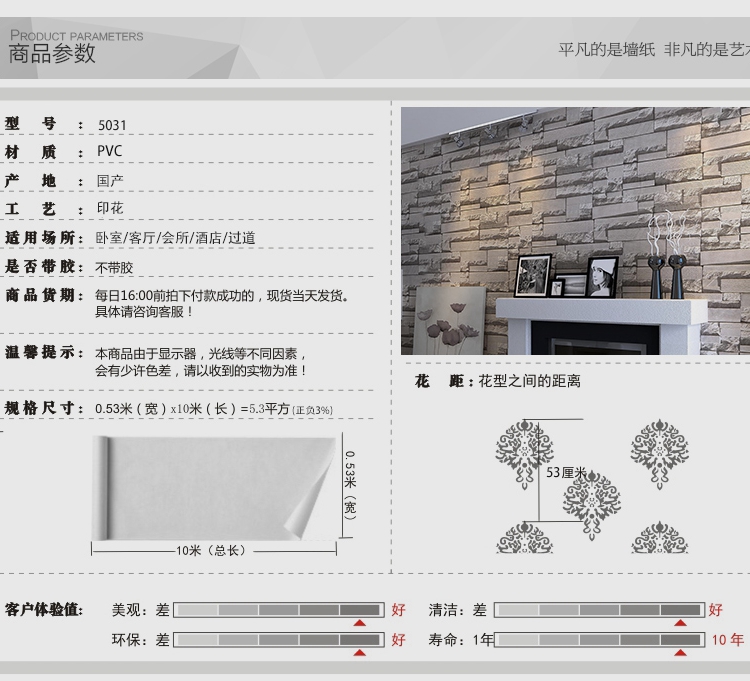750x681 pixels.
Task: Click the 客户体验值 label
Action: tap(44, 610)
